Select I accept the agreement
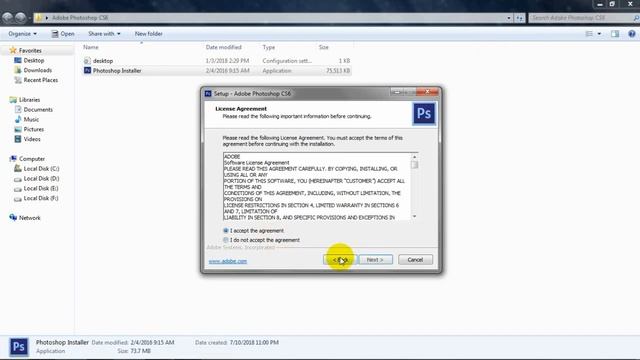This screenshot has width=640, height=360. pos(226,231)
